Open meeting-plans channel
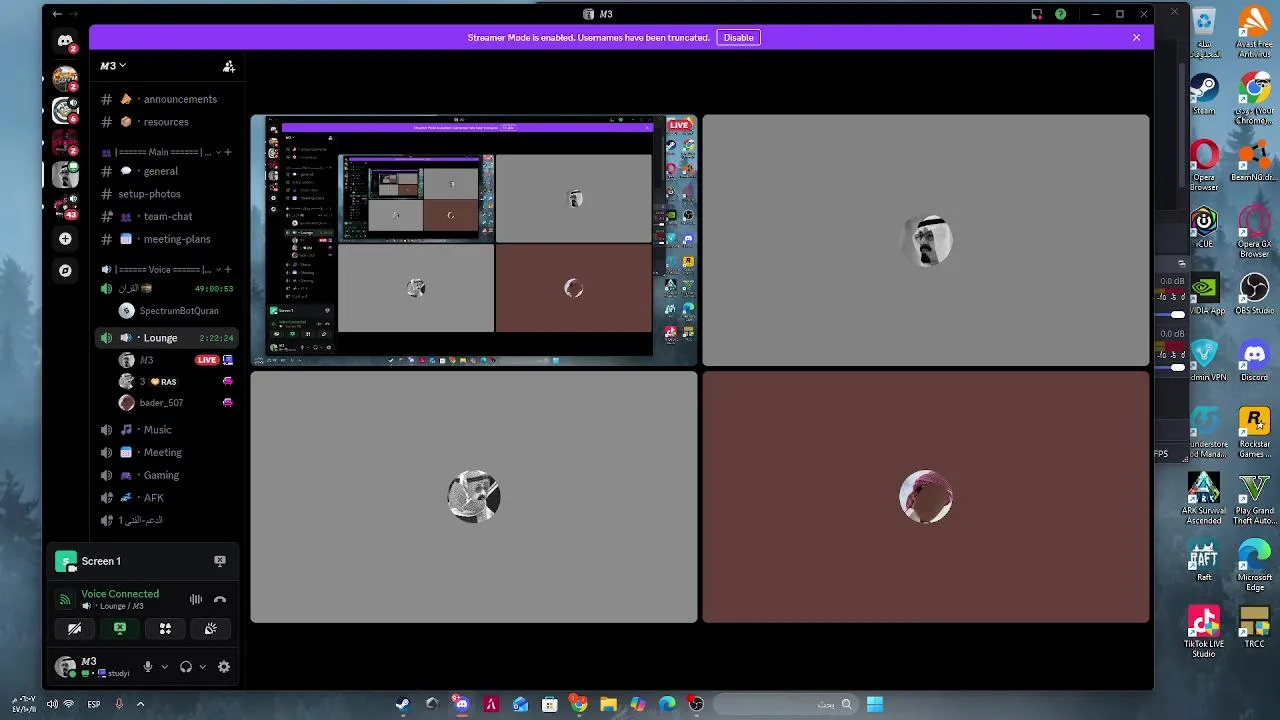This screenshot has width=1280, height=720. [167, 239]
